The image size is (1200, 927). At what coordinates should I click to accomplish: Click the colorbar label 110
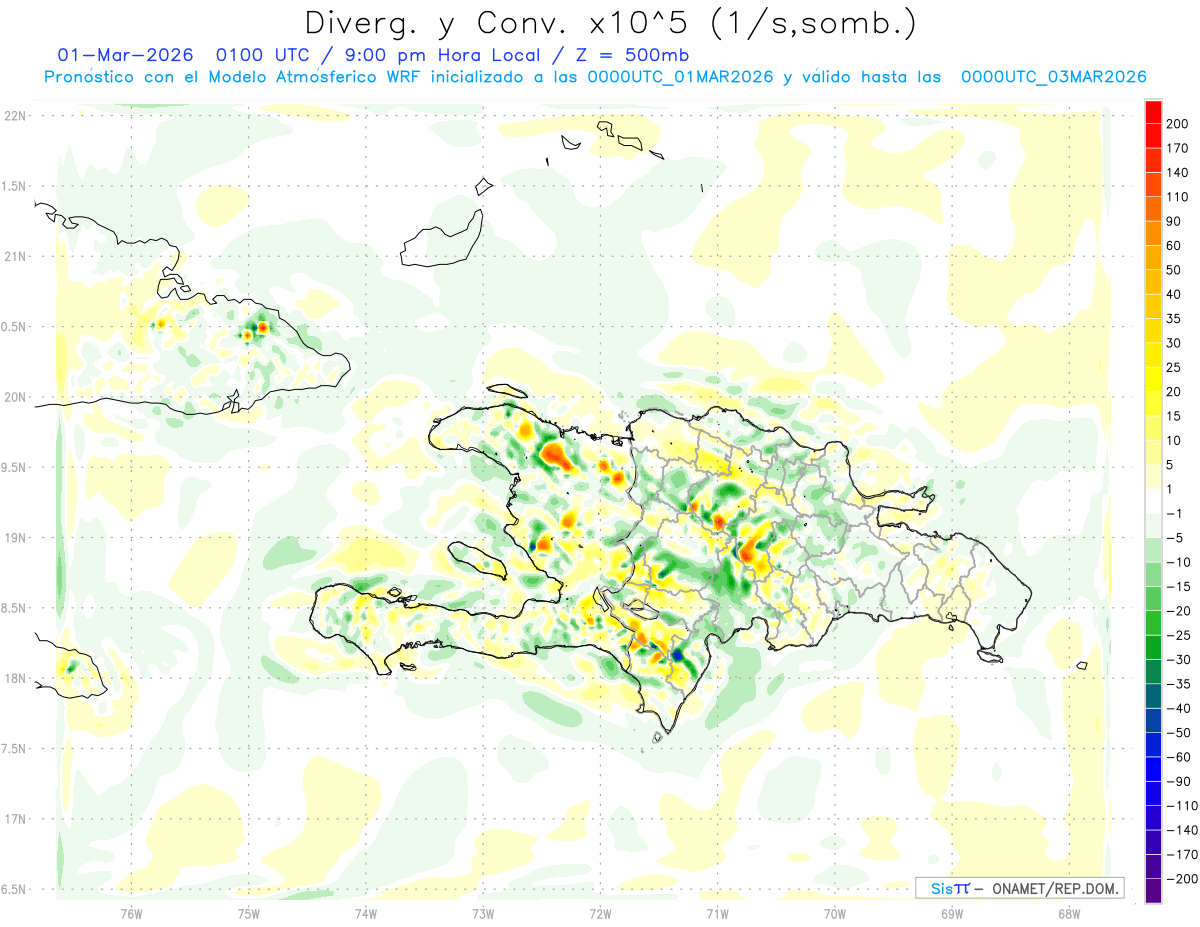1179,197
